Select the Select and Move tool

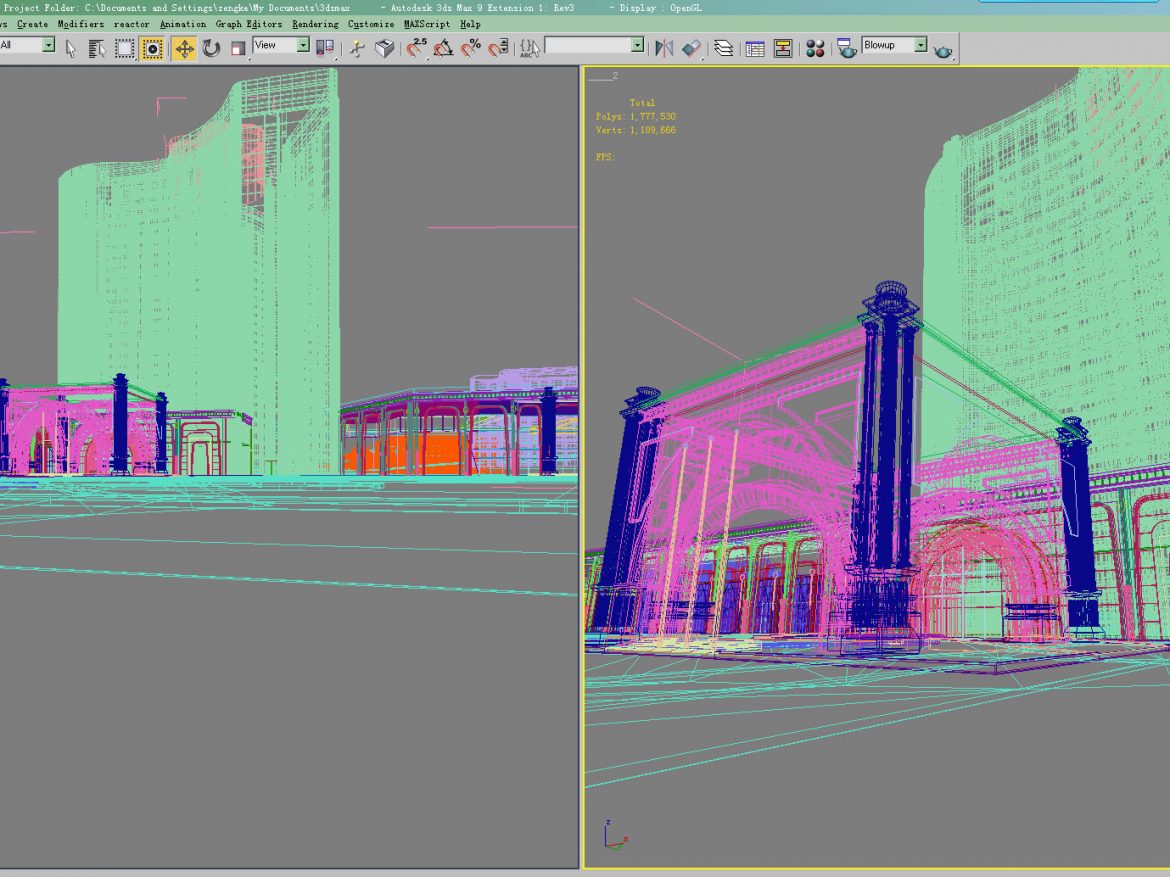[x=183, y=46]
